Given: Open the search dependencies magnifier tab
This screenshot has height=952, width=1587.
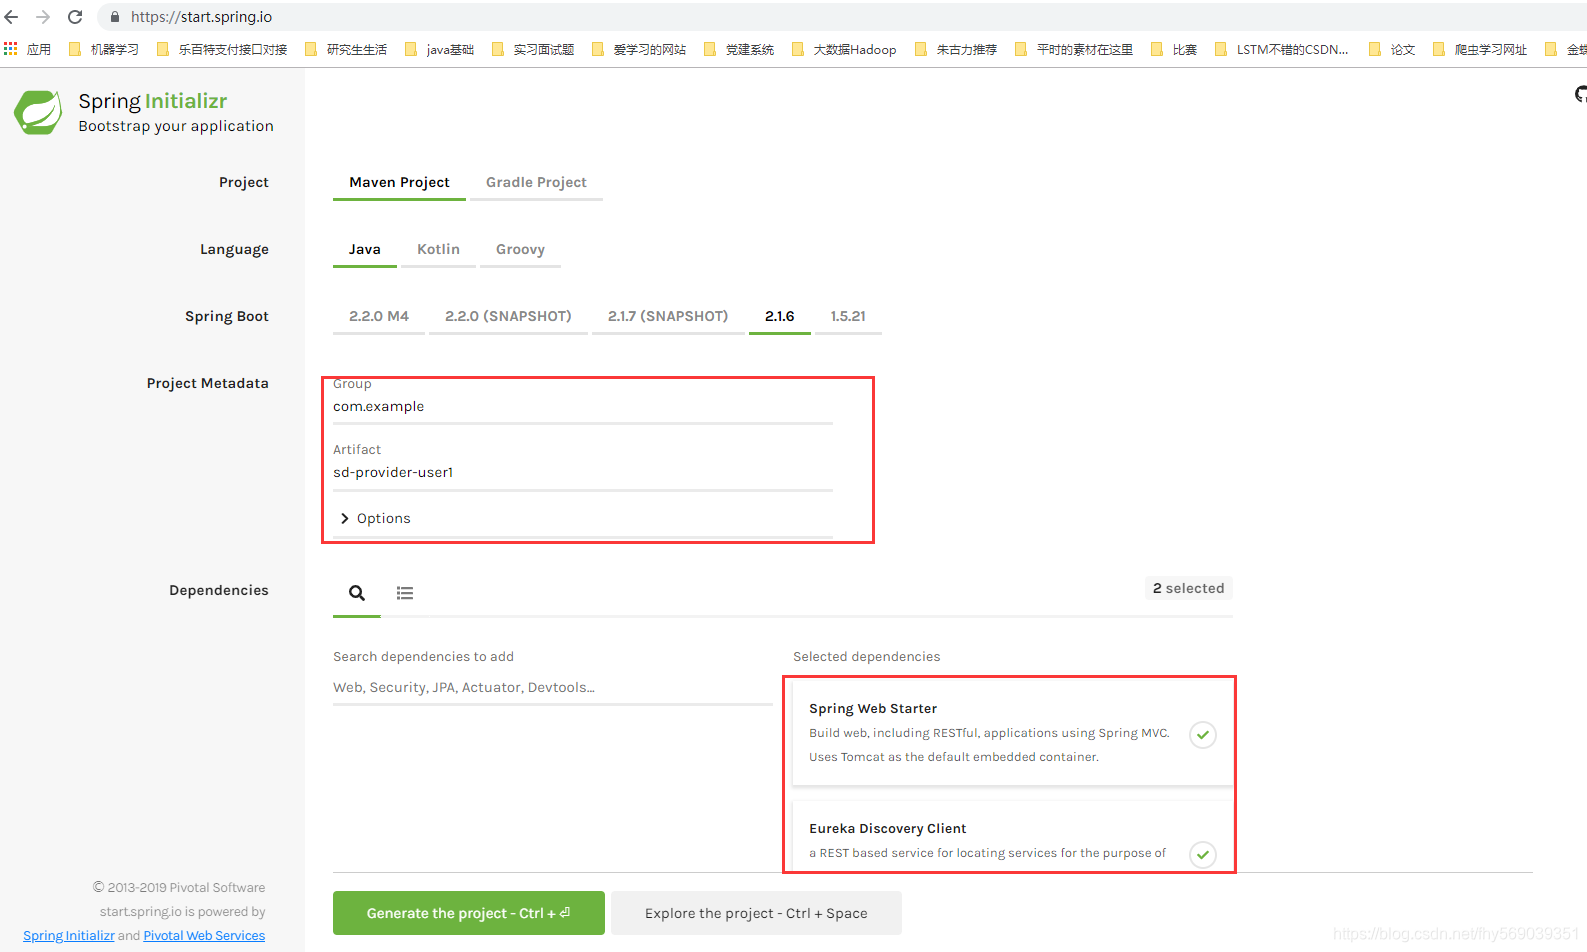Looking at the screenshot, I should 357,593.
